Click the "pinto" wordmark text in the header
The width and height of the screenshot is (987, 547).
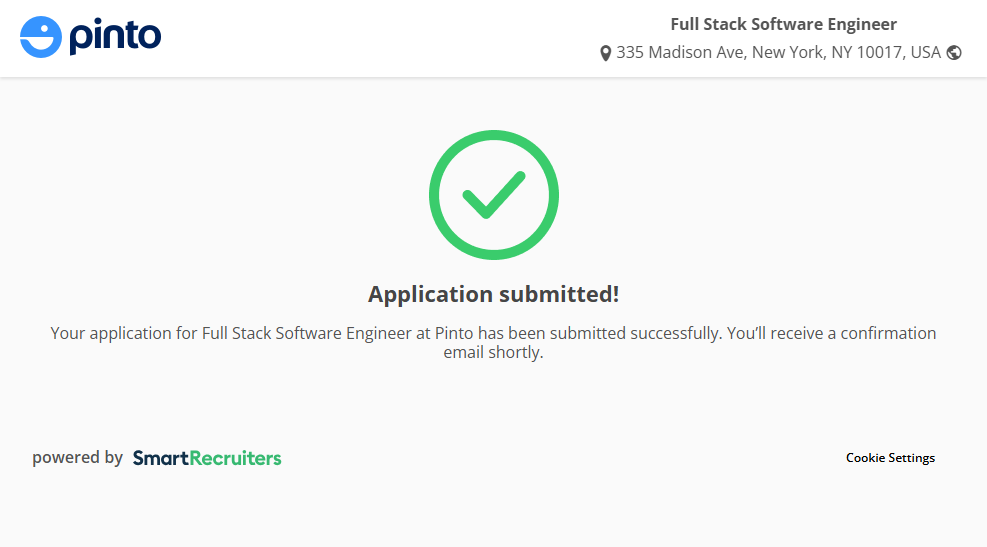click(x=115, y=37)
